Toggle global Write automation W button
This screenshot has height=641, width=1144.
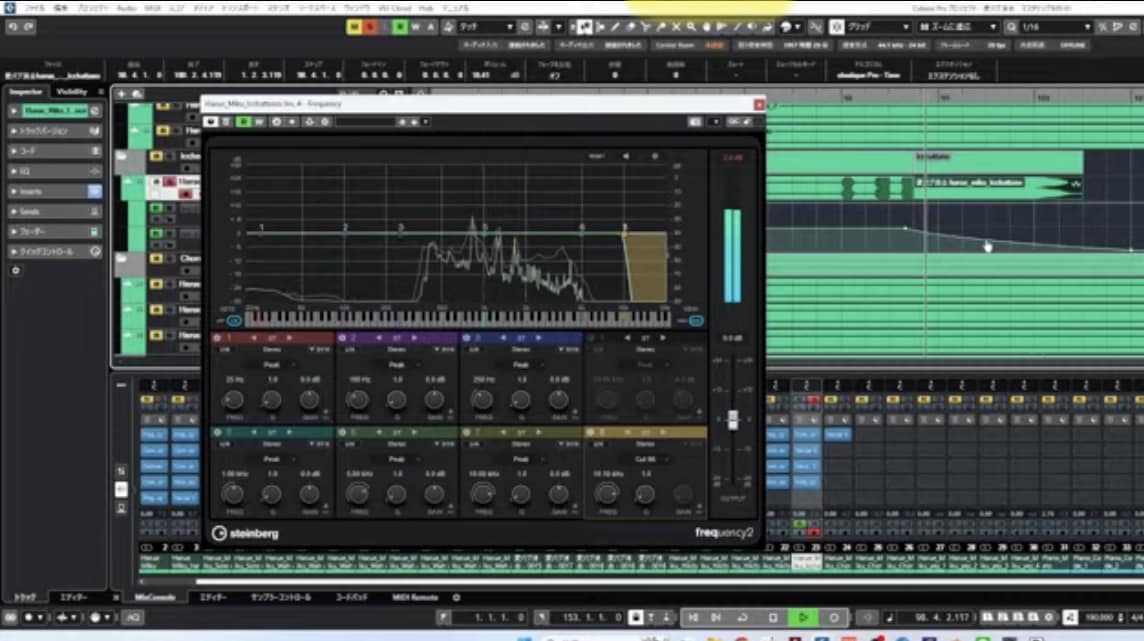[416, 27]
